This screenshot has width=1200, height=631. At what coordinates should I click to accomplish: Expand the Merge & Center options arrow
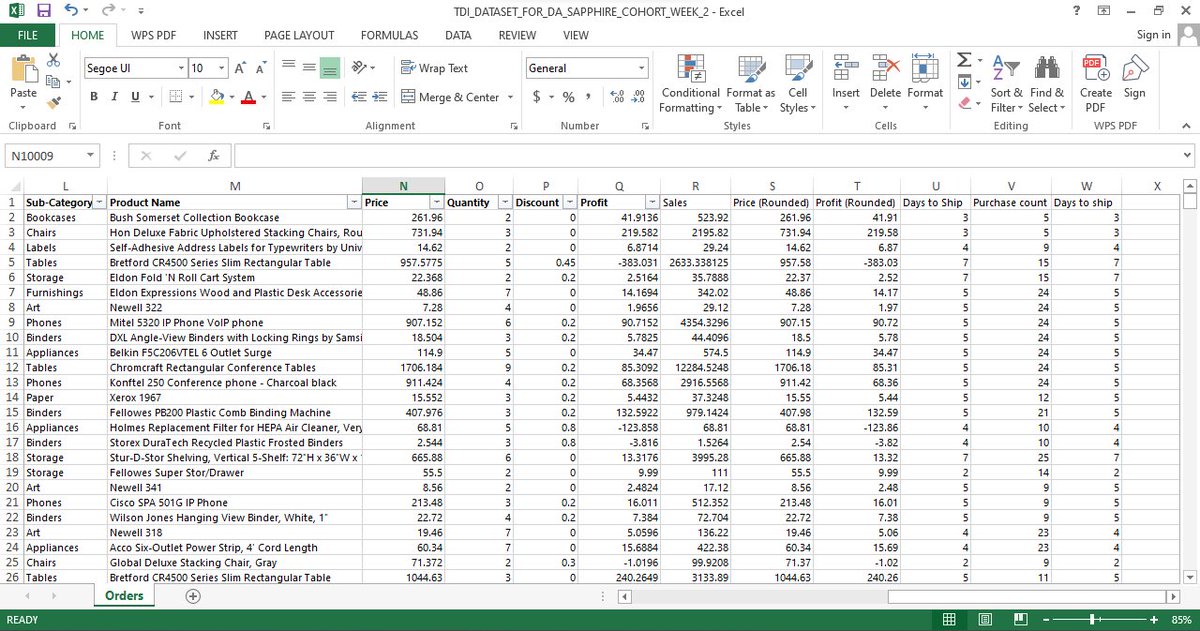coord(510,97)
